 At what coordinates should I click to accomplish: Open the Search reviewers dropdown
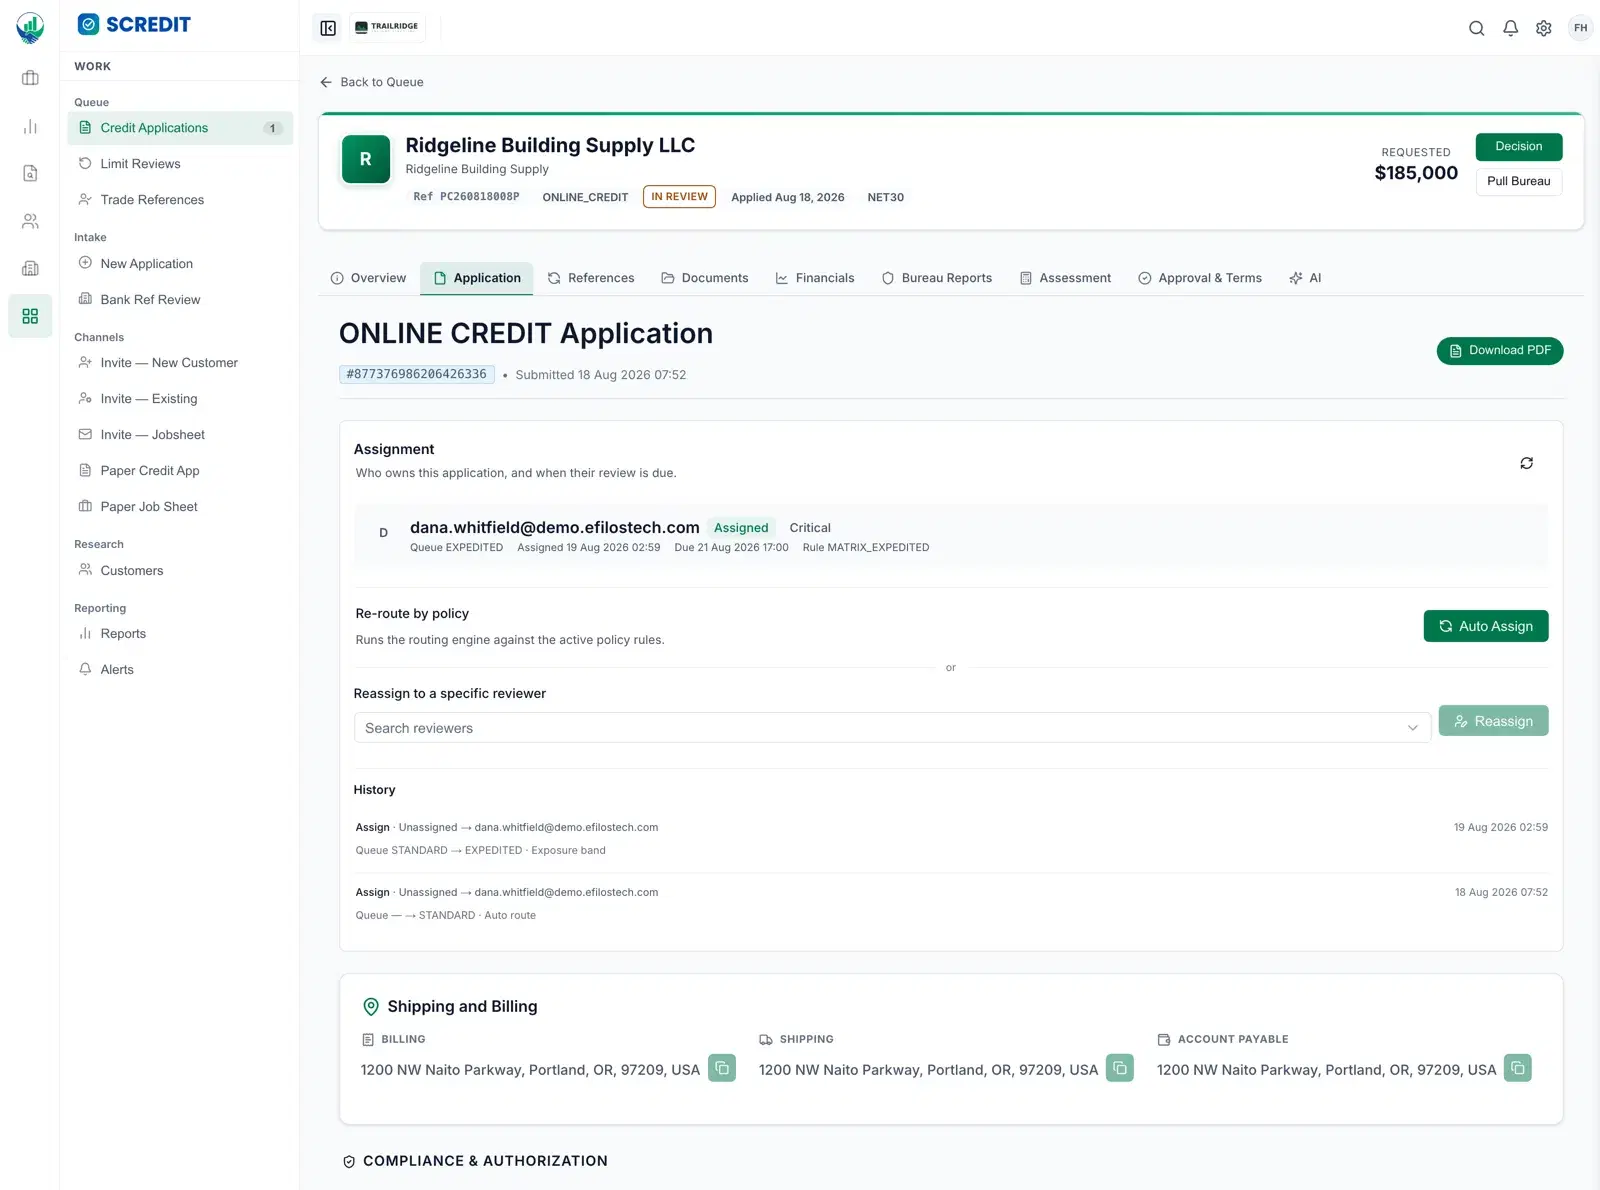[892, 728]
